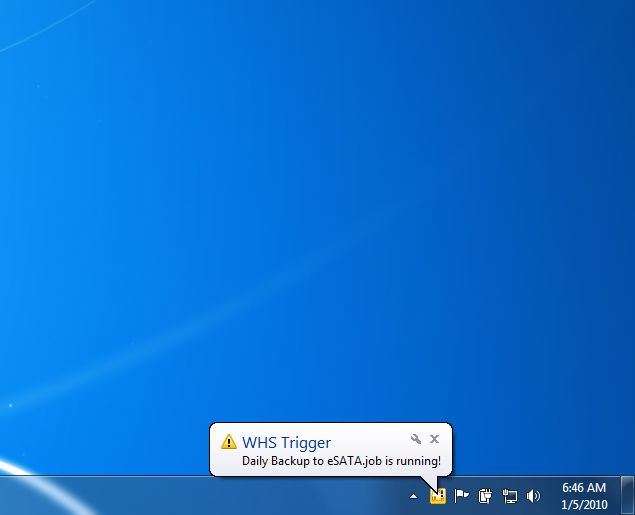The width and height of the screenshot is (635, 515).
Task: Open the network connection tray icon
Action: [x=509, y=496]
